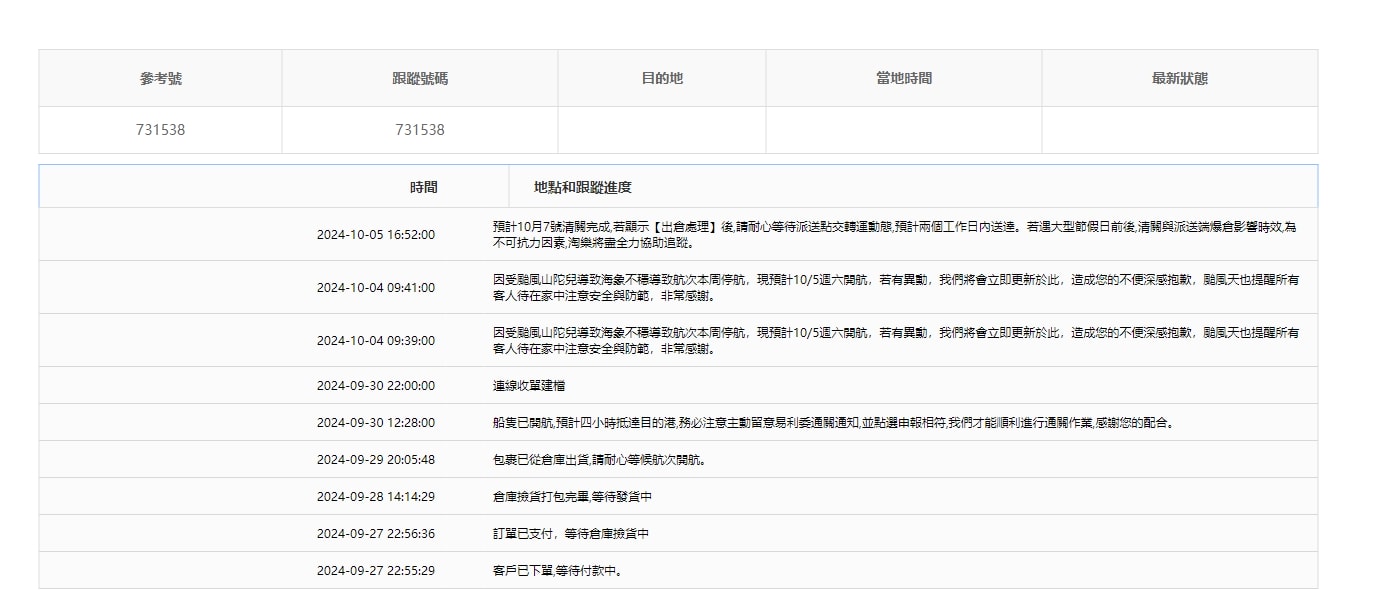
Task: Click the '目的地' column header
Action: coord(662,78)
